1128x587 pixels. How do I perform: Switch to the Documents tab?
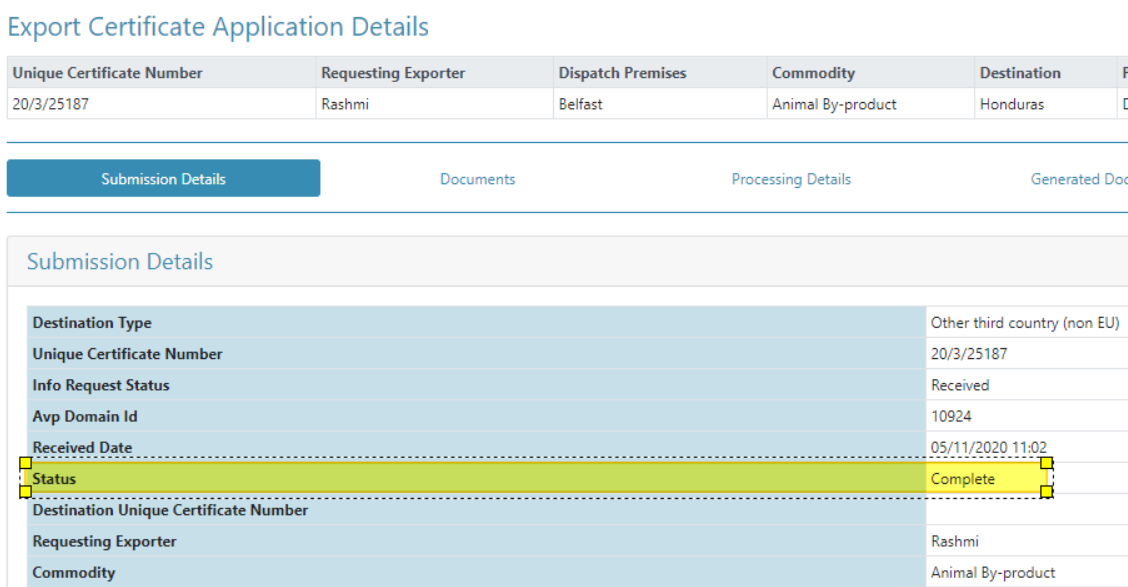478,179
